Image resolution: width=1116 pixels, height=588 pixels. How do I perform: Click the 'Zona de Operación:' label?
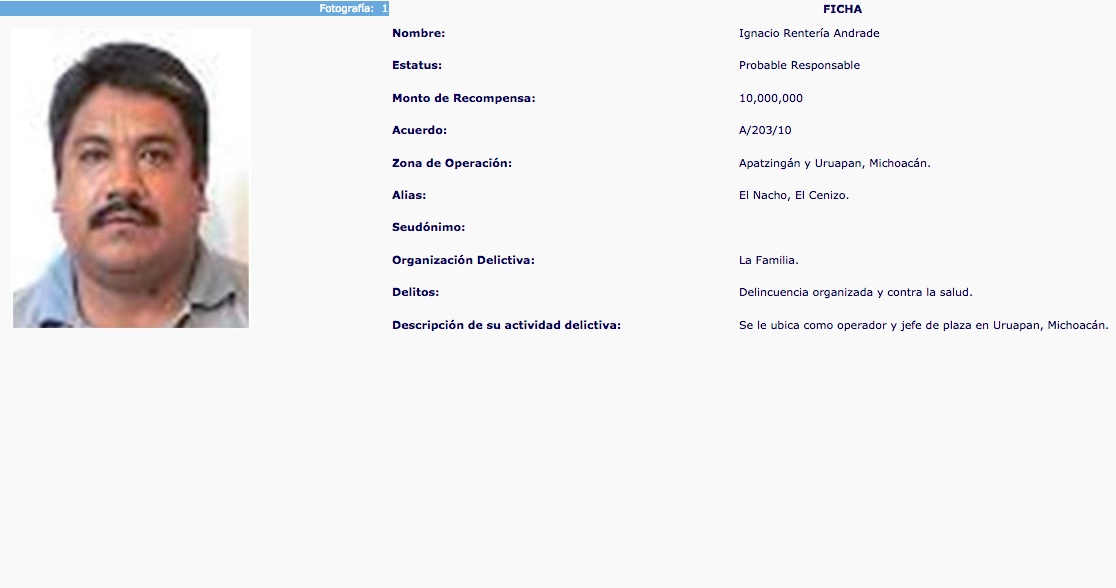click(x=452, y=163)
